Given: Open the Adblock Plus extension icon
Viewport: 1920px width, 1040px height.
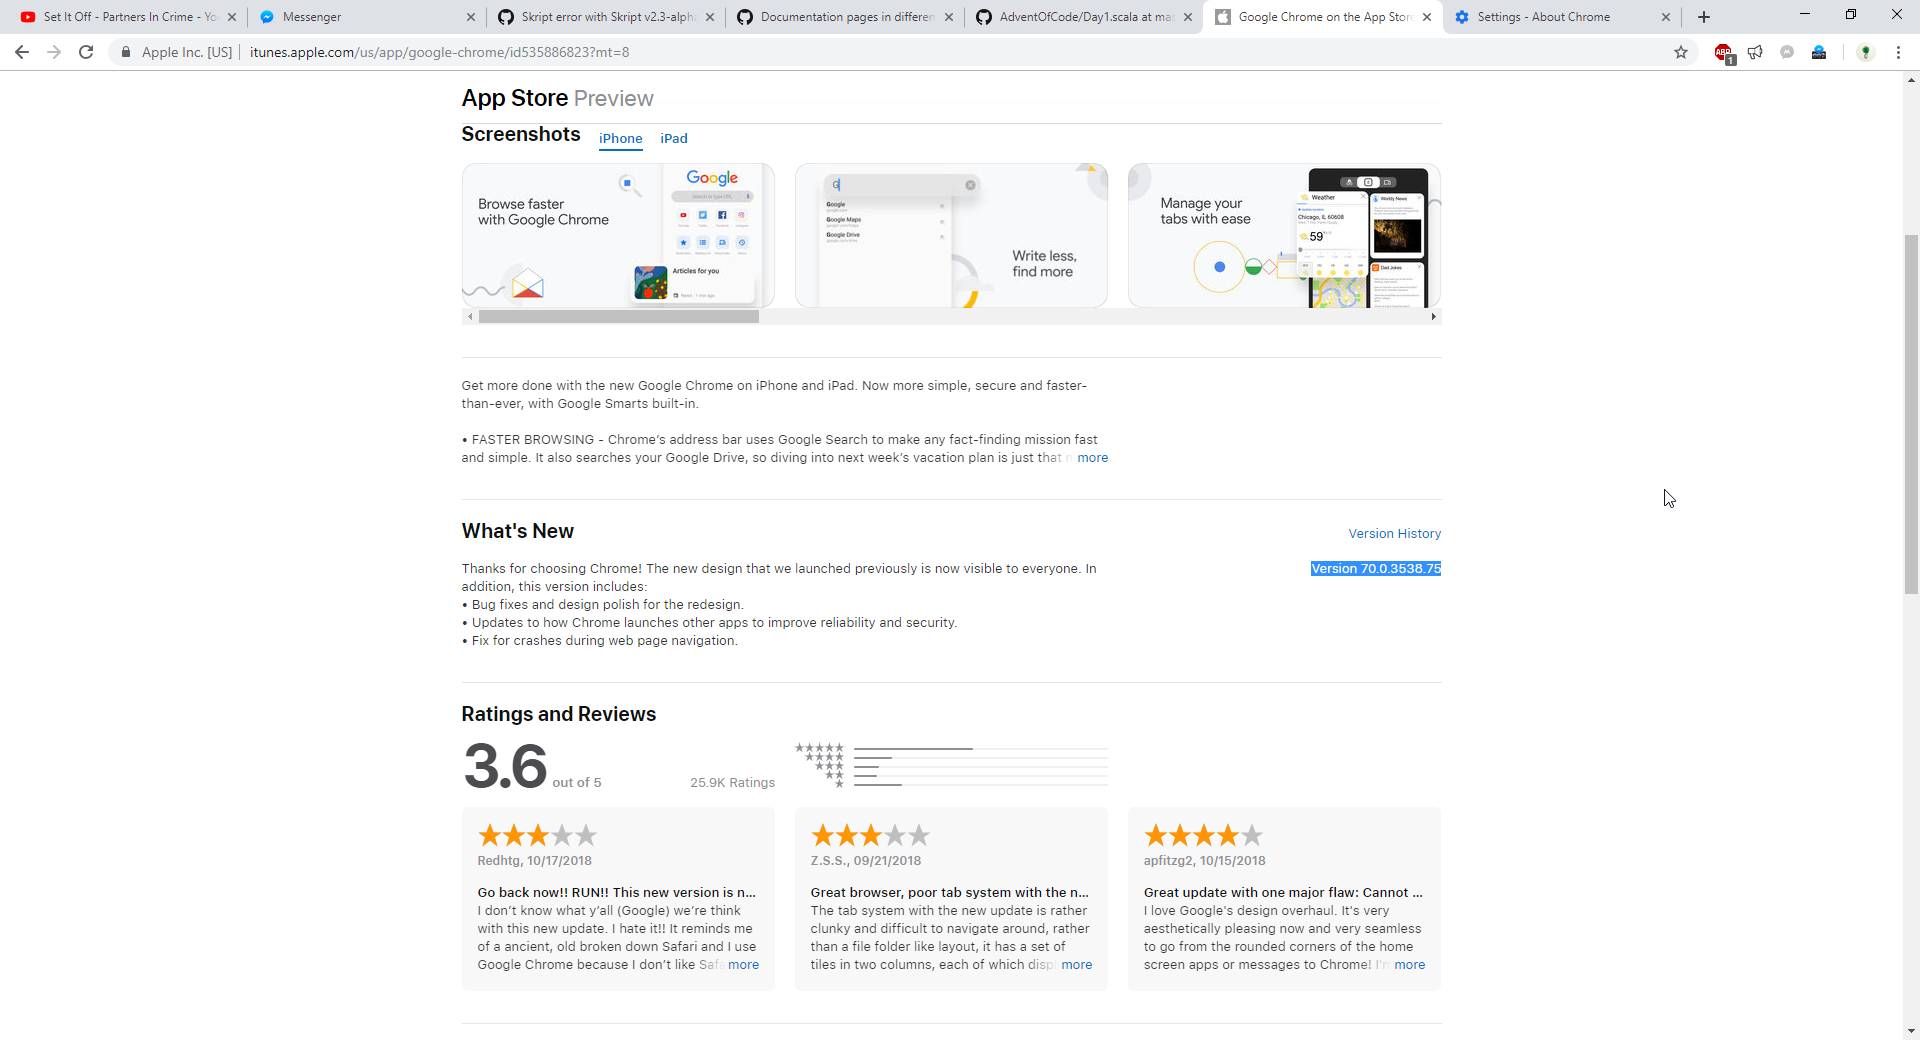Looking at the screenshot, I should pos(1724,52).
